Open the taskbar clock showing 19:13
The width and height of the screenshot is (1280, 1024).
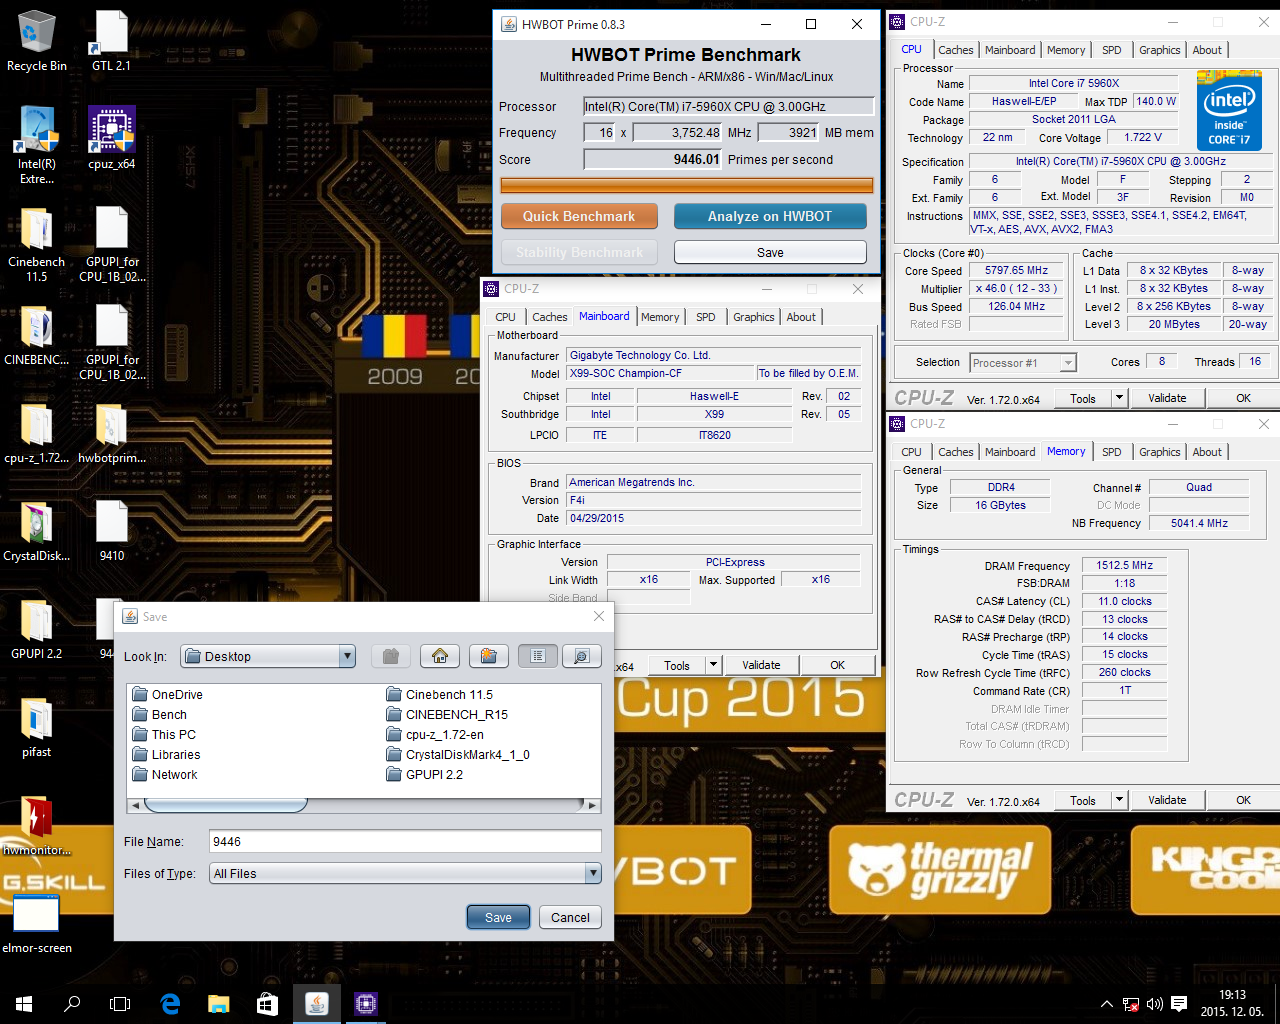point(1233,1003)
